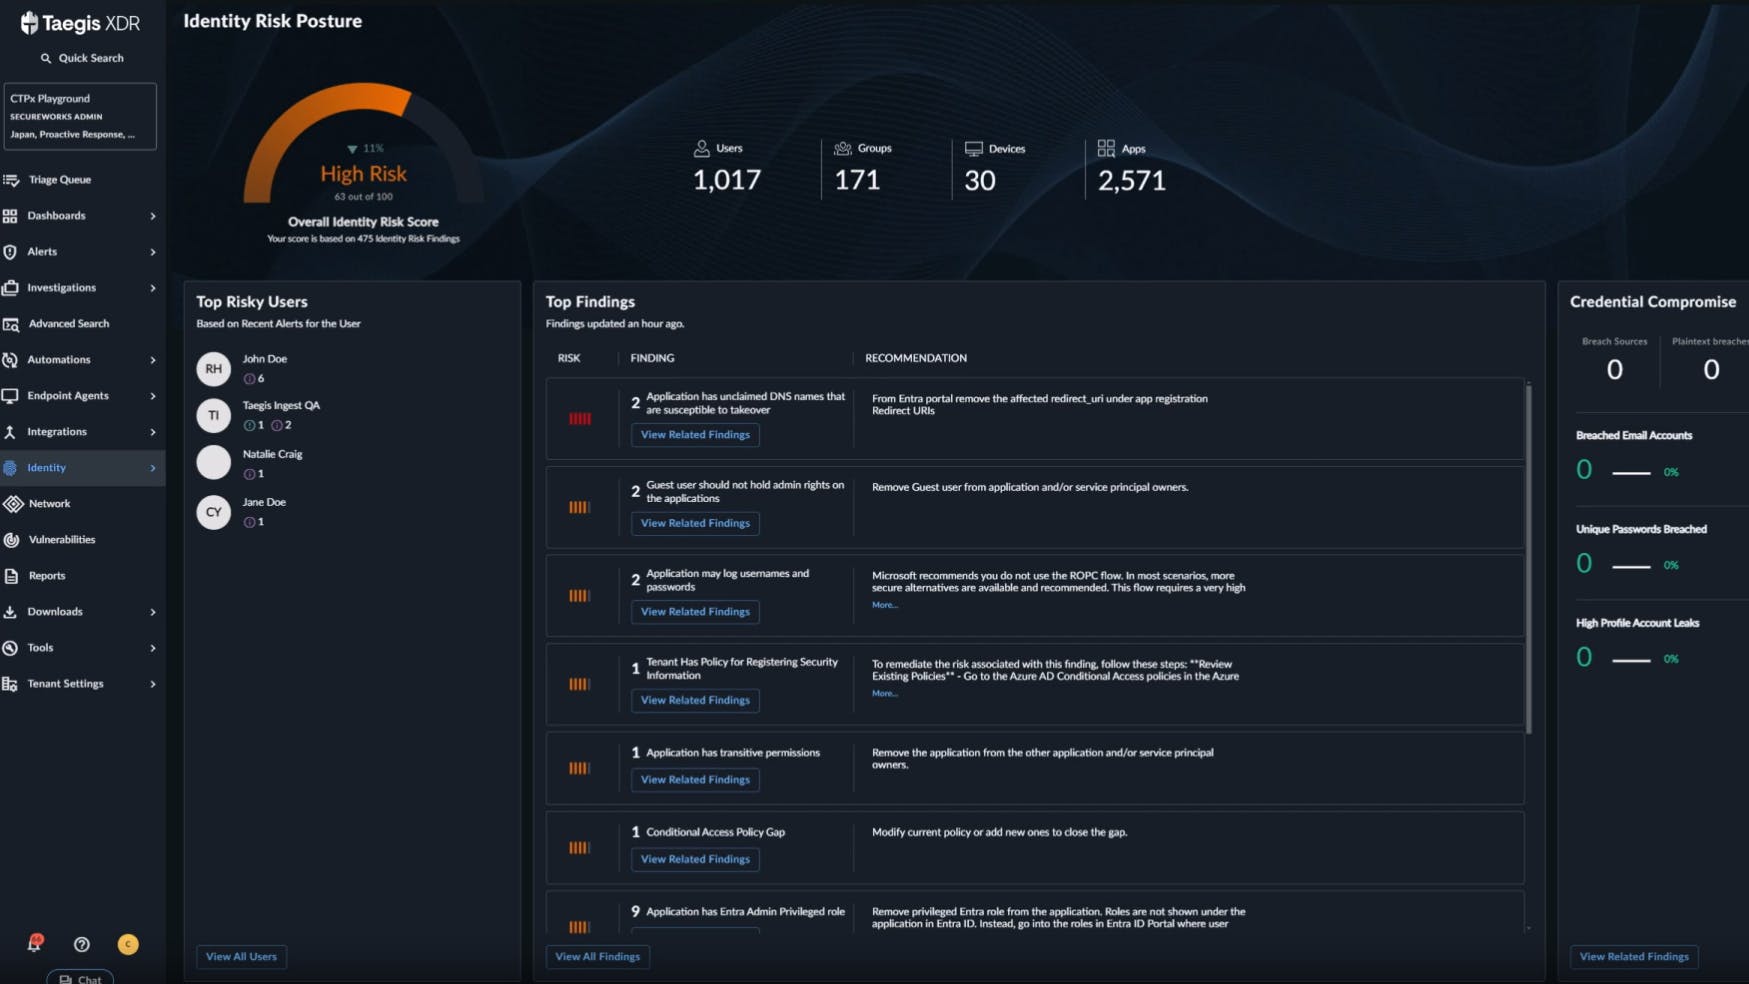Viewport: 1749px width, 984px height.
Task: Open John Doe risky user entry
Action: coord(264,359)
